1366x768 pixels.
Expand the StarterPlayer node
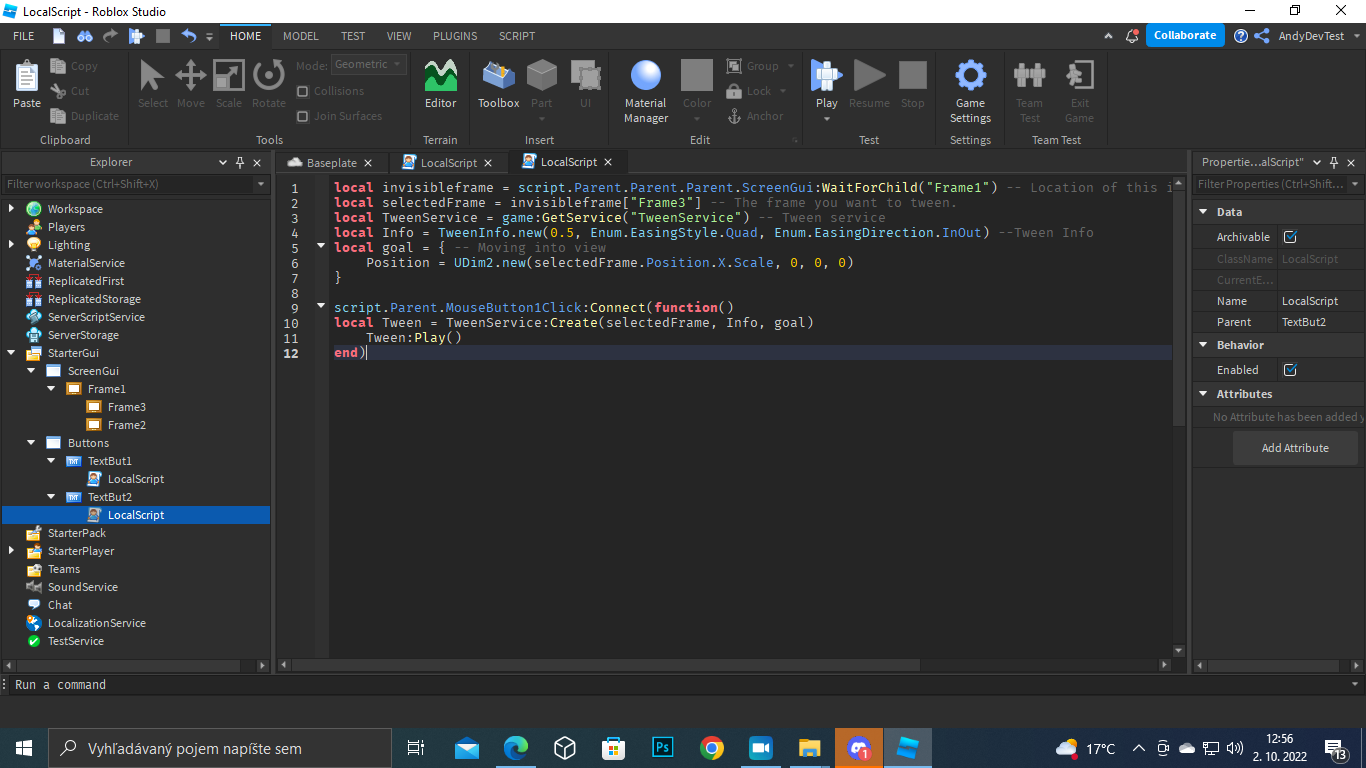point(11,551)
